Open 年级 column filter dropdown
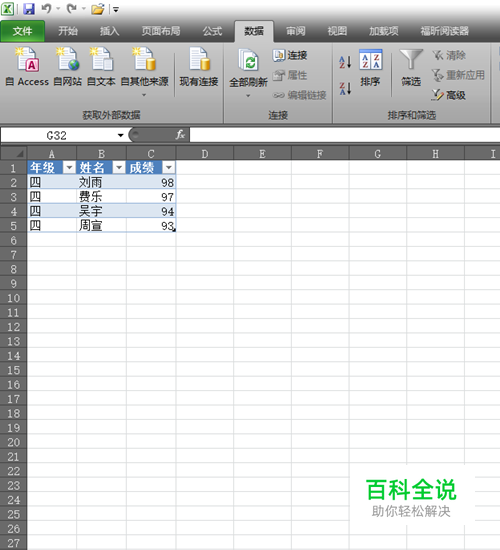The image size is (500, 550). (69, 168)
